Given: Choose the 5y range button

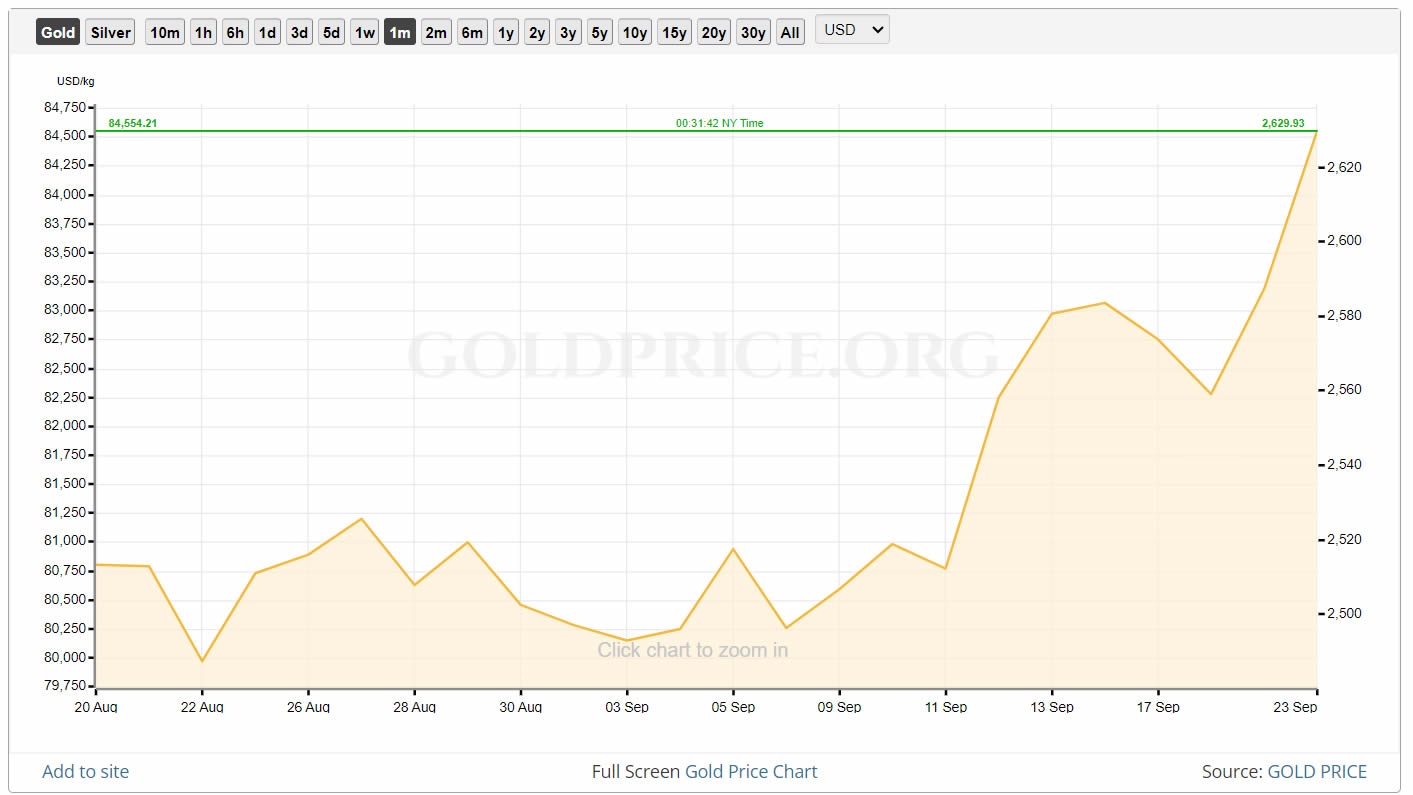Looking at the screenshot, I should (x=599, y=33).
